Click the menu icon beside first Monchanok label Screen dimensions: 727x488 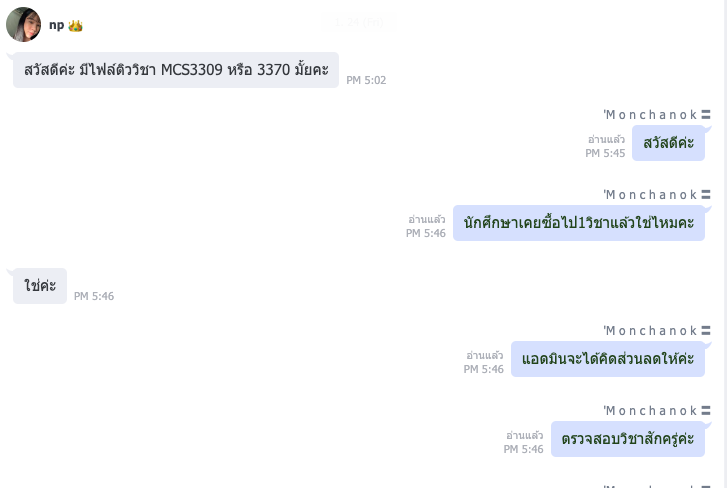(706, 114)
